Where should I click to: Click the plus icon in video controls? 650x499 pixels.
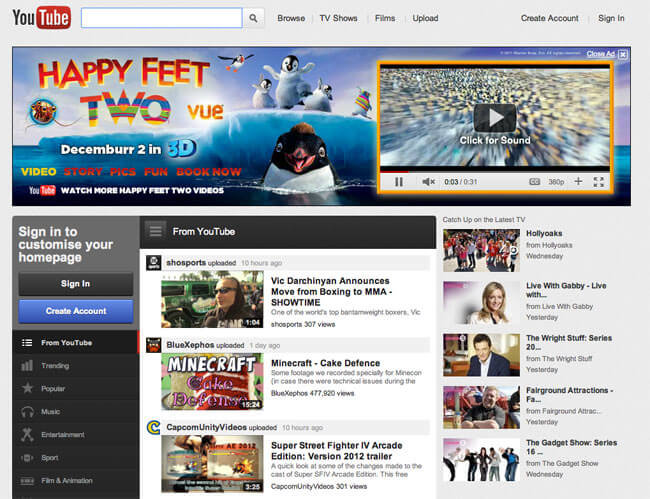pyautogui.click(x=578, y=181)
